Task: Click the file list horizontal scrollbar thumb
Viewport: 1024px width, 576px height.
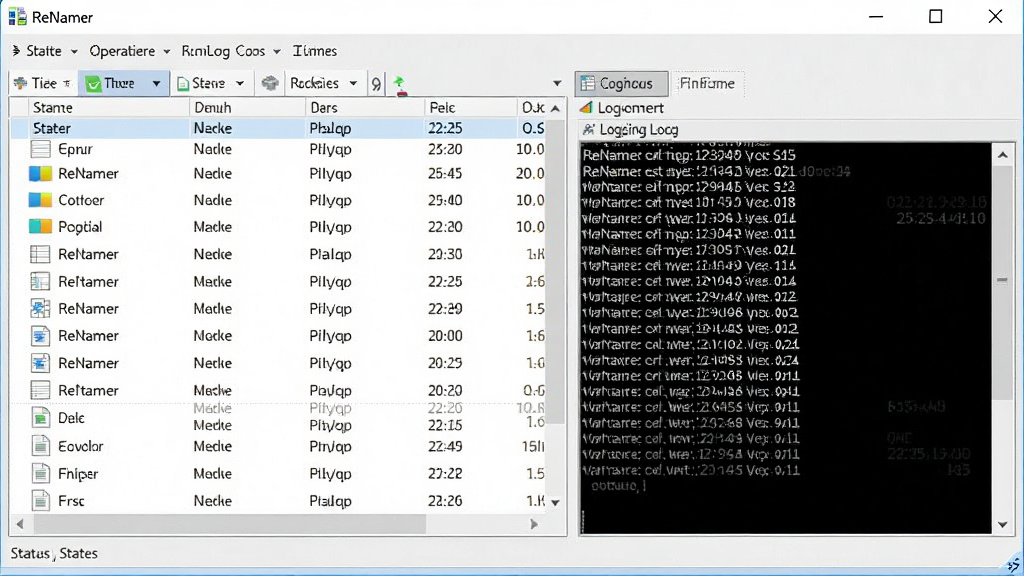Action: 230,524
